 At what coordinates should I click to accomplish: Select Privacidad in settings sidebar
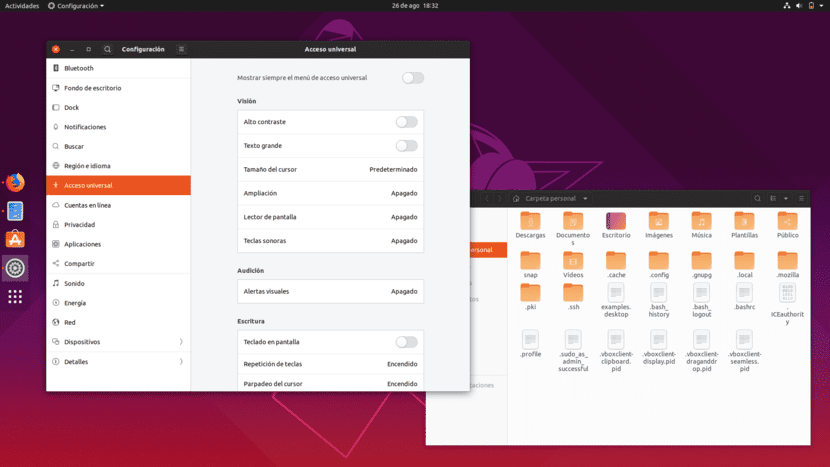coord(118,224)
